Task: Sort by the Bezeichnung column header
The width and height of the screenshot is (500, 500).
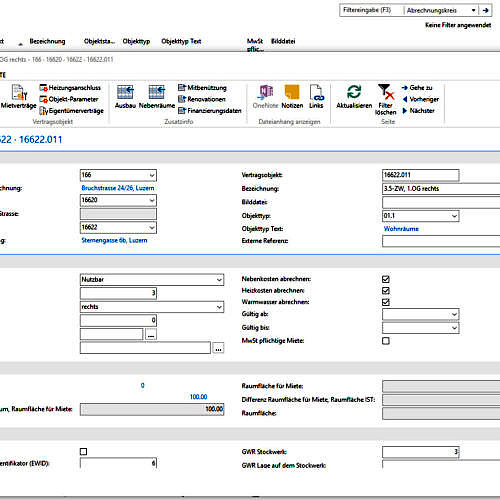Action: (x=47, y=41)
